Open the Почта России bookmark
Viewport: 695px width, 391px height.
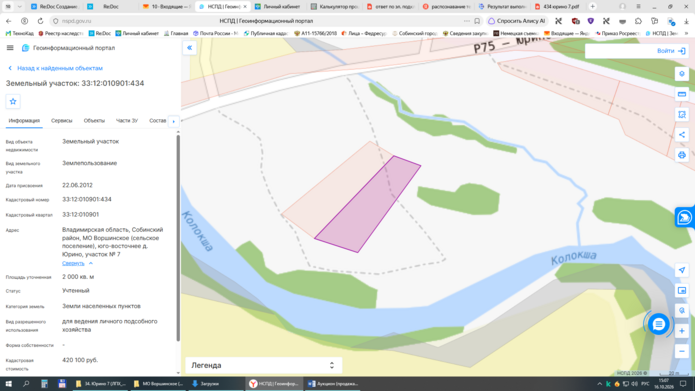tap(215, 33)
